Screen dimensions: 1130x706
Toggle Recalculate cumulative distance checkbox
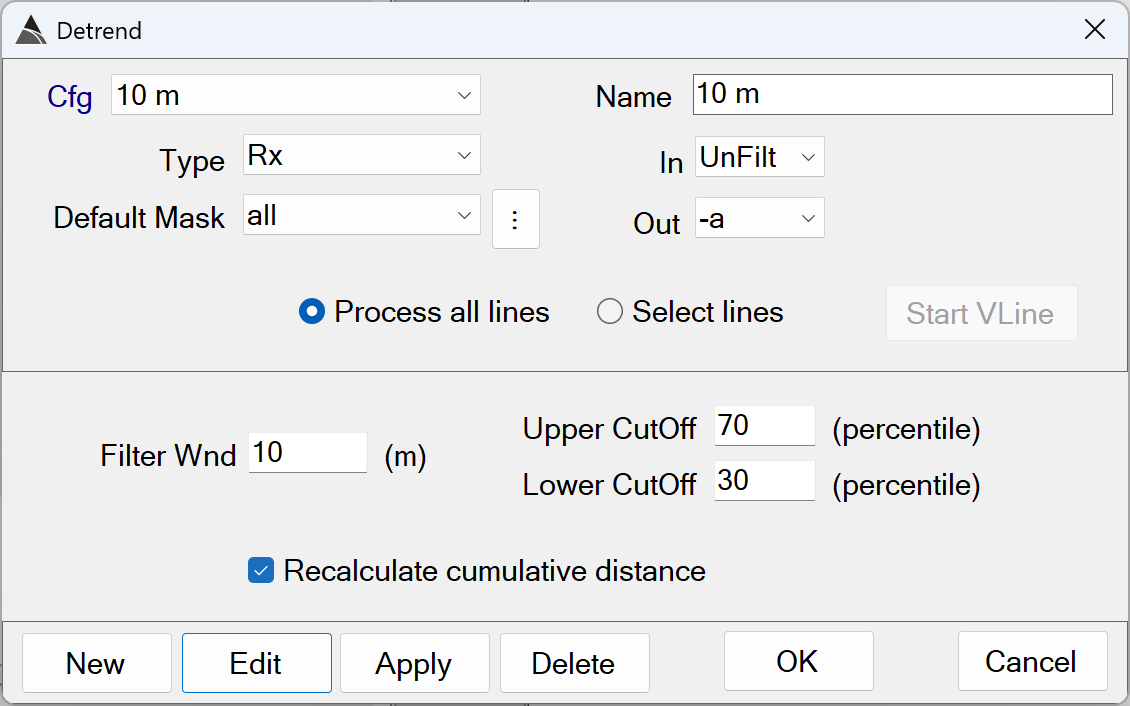pos(261,571)
